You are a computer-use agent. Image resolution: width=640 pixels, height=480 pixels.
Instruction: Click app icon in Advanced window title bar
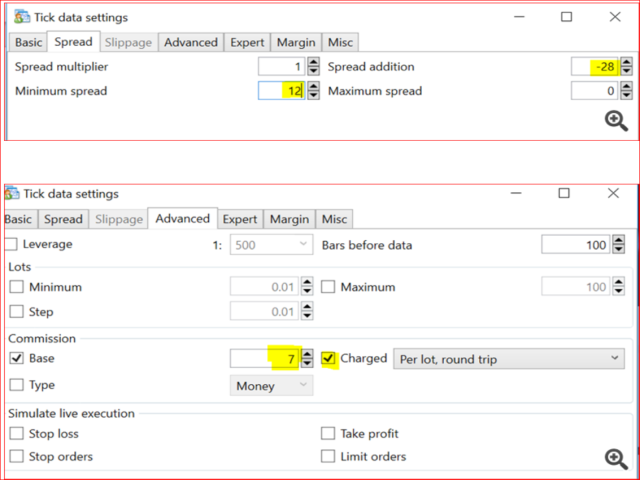click(x=12, y=193)
